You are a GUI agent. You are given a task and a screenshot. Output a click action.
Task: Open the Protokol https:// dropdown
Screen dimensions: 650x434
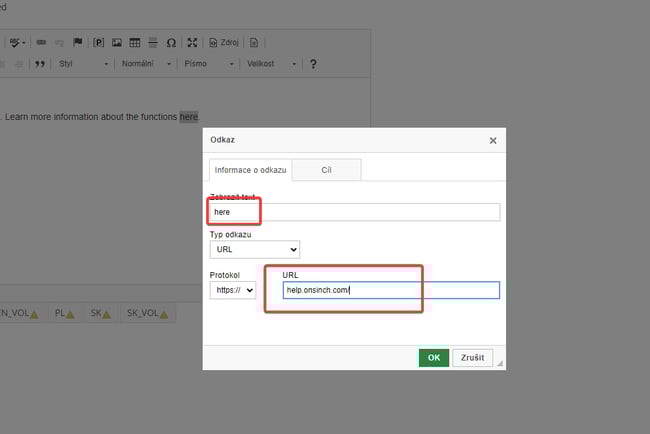click(233, 290)
